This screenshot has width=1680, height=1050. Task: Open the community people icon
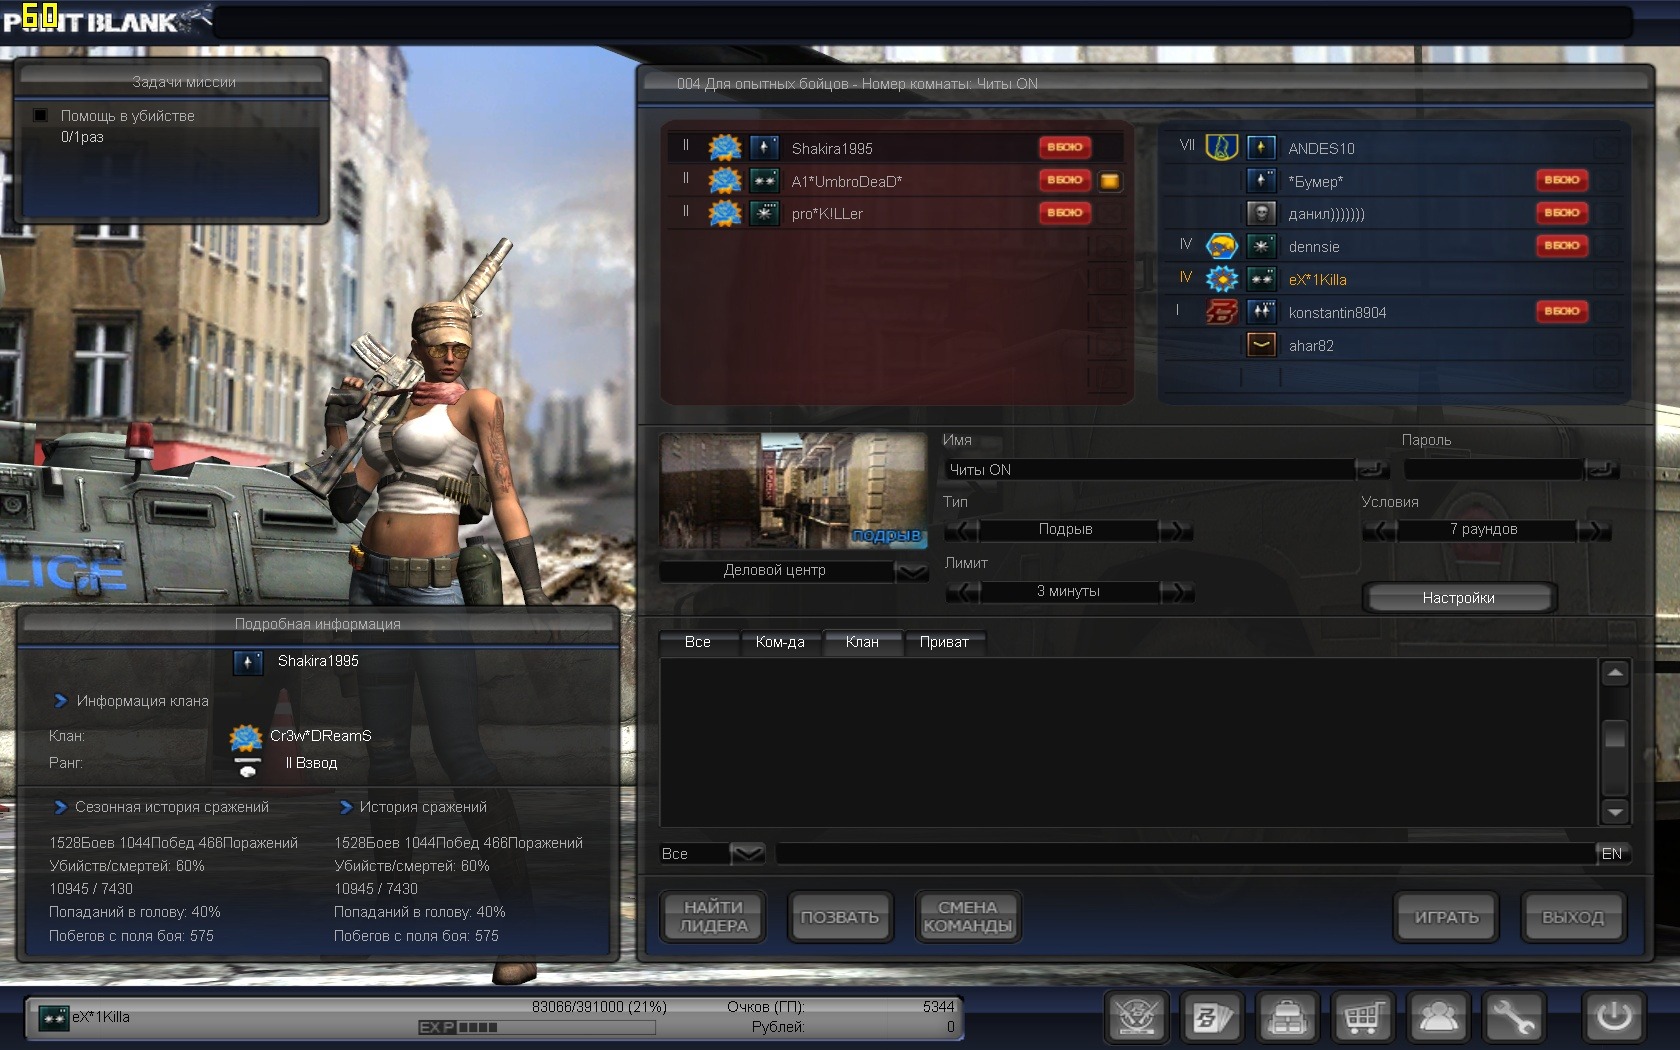tap(1438, 1018)
